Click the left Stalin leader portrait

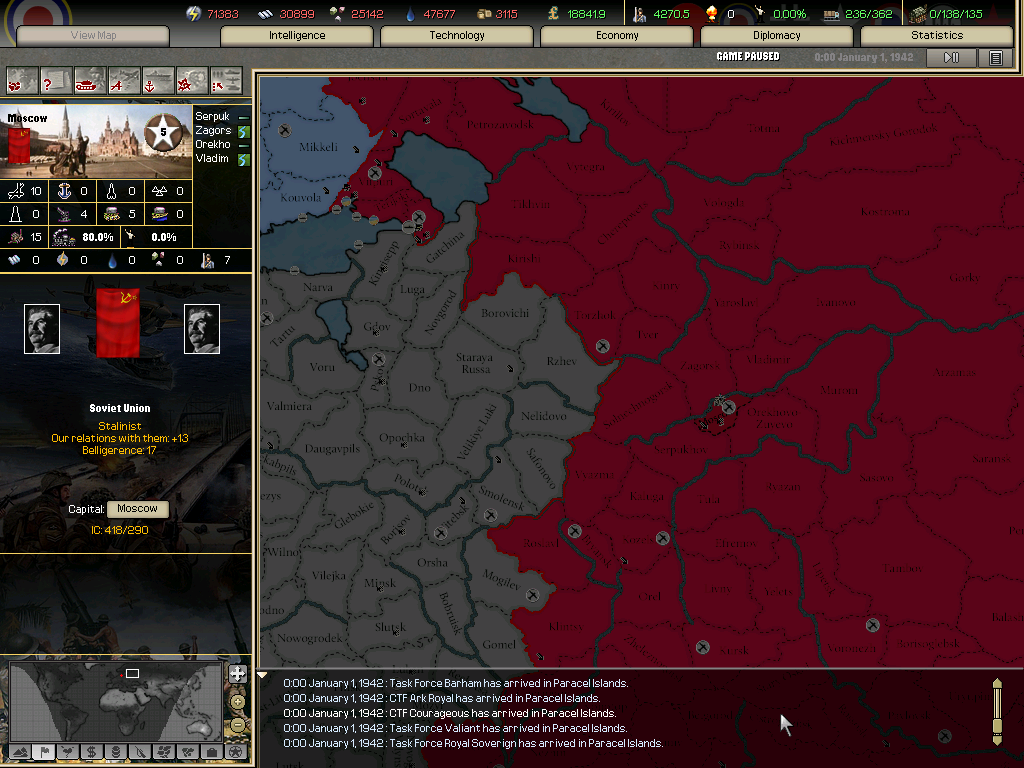tap(42, 328)
